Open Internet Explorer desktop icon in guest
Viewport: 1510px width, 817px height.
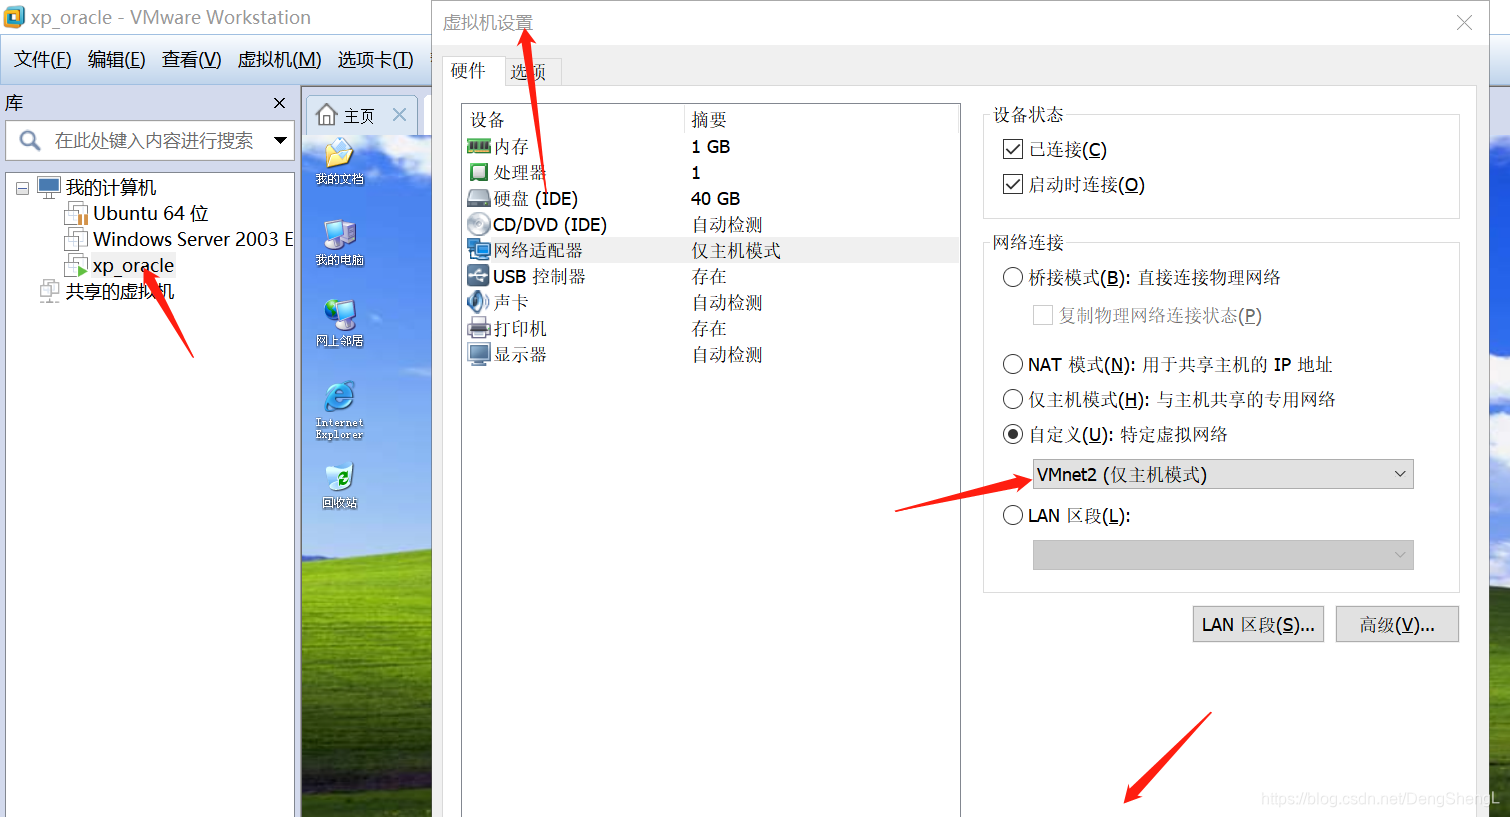[339, 410]
